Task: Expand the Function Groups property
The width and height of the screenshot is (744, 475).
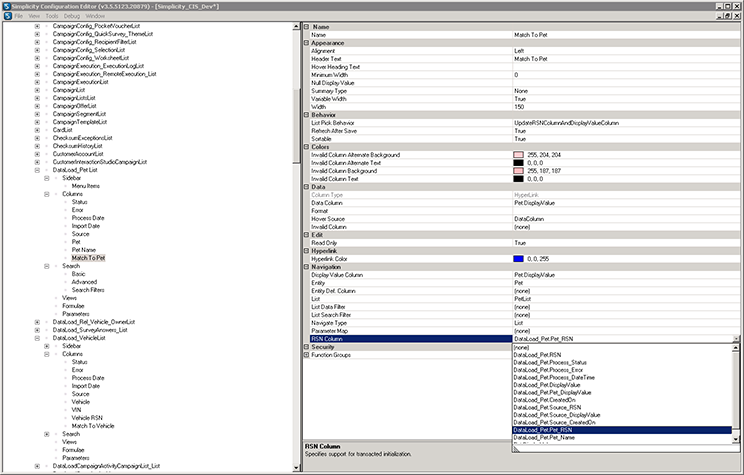Action: [307, 355]
